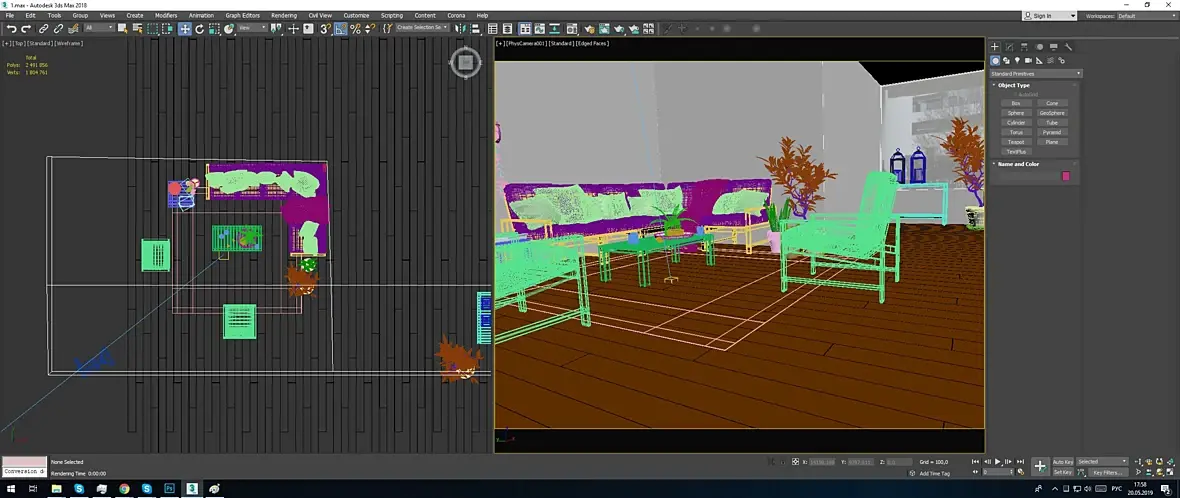Toggle Percent Snap in toolbar
The height and width of the screenshot is (498, 1180).
pos(355,29)
